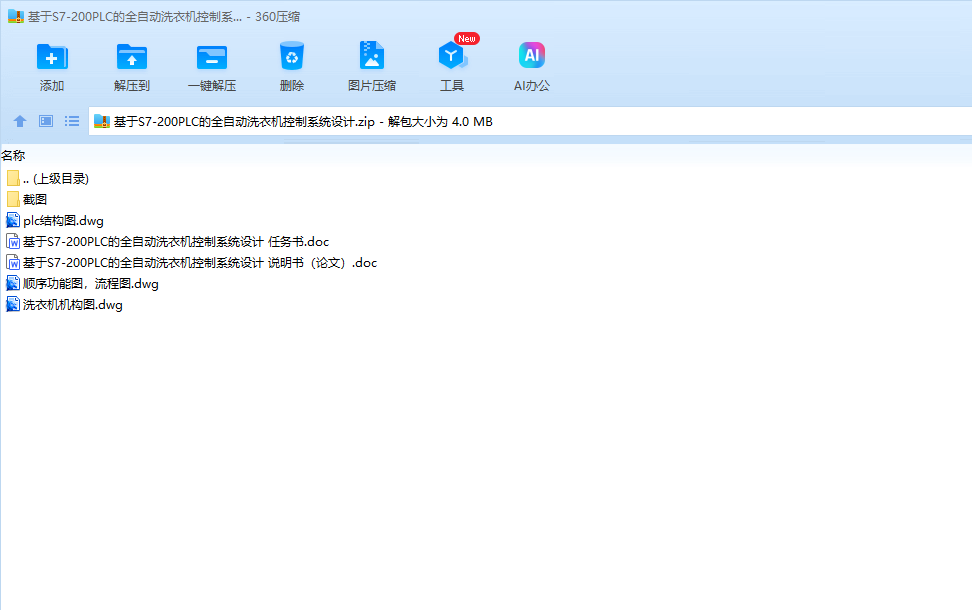This screenshot has height=610, width=972.
Task: Click the 解压到 (Extract to) icon
Action: point(131,57)
